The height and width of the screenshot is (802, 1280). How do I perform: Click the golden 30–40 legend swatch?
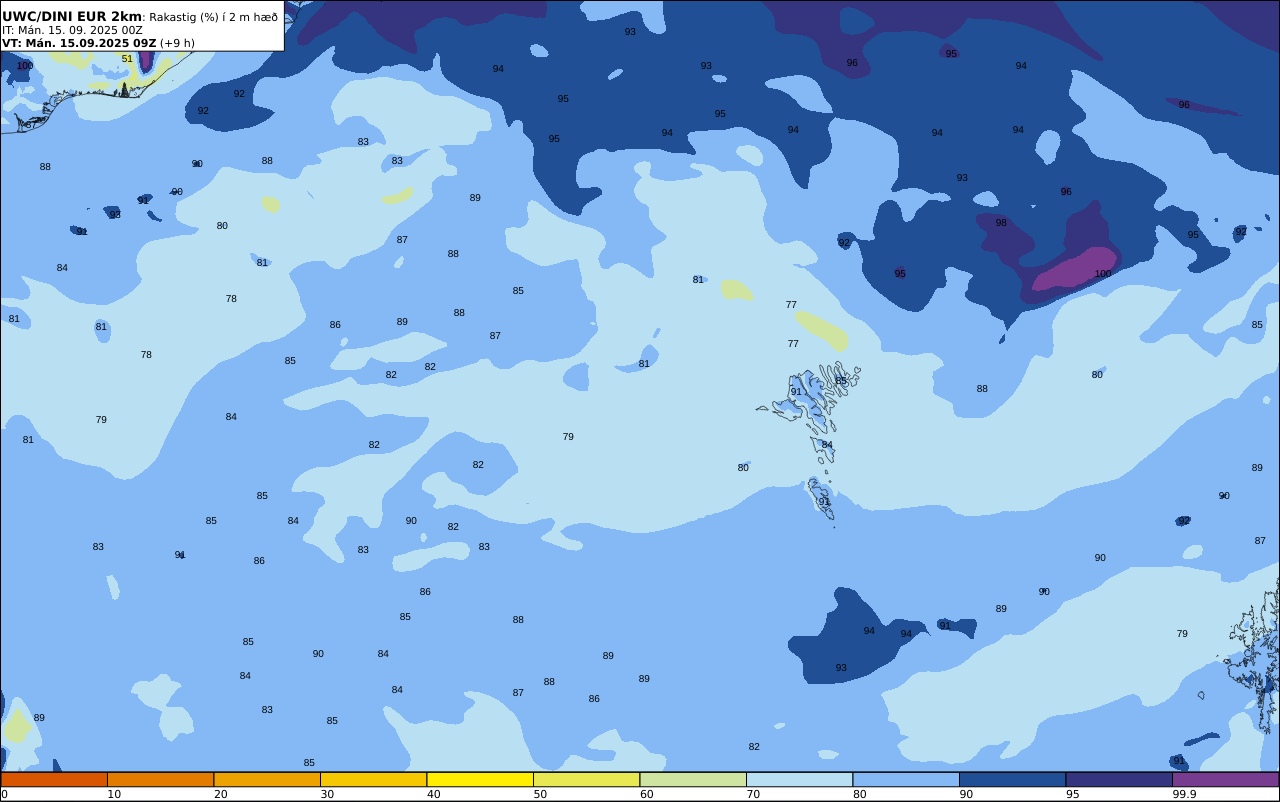pos(373,779)
